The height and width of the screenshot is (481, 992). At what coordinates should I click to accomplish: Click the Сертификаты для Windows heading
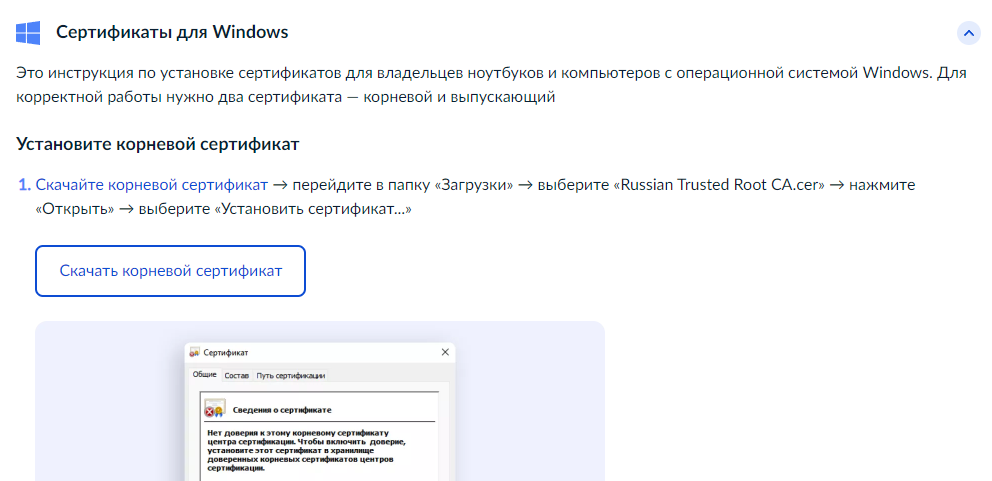pos(172,32)
